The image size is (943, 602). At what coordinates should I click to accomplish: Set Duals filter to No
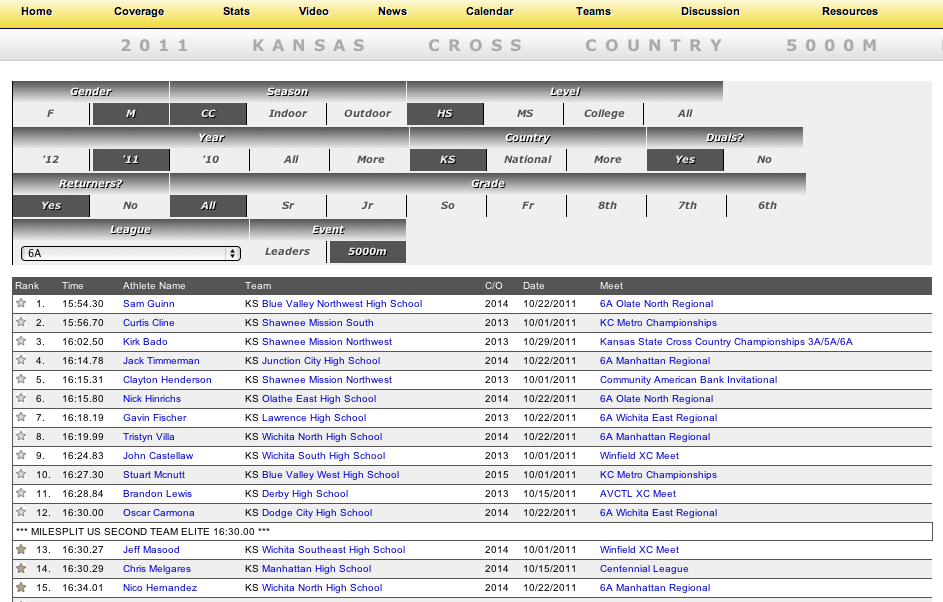(764, 160)
